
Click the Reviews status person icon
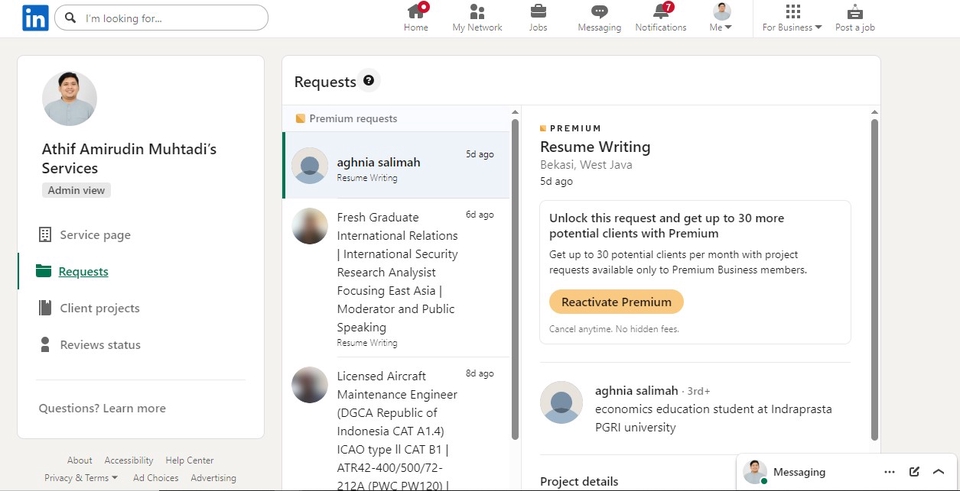coord(45,345)
